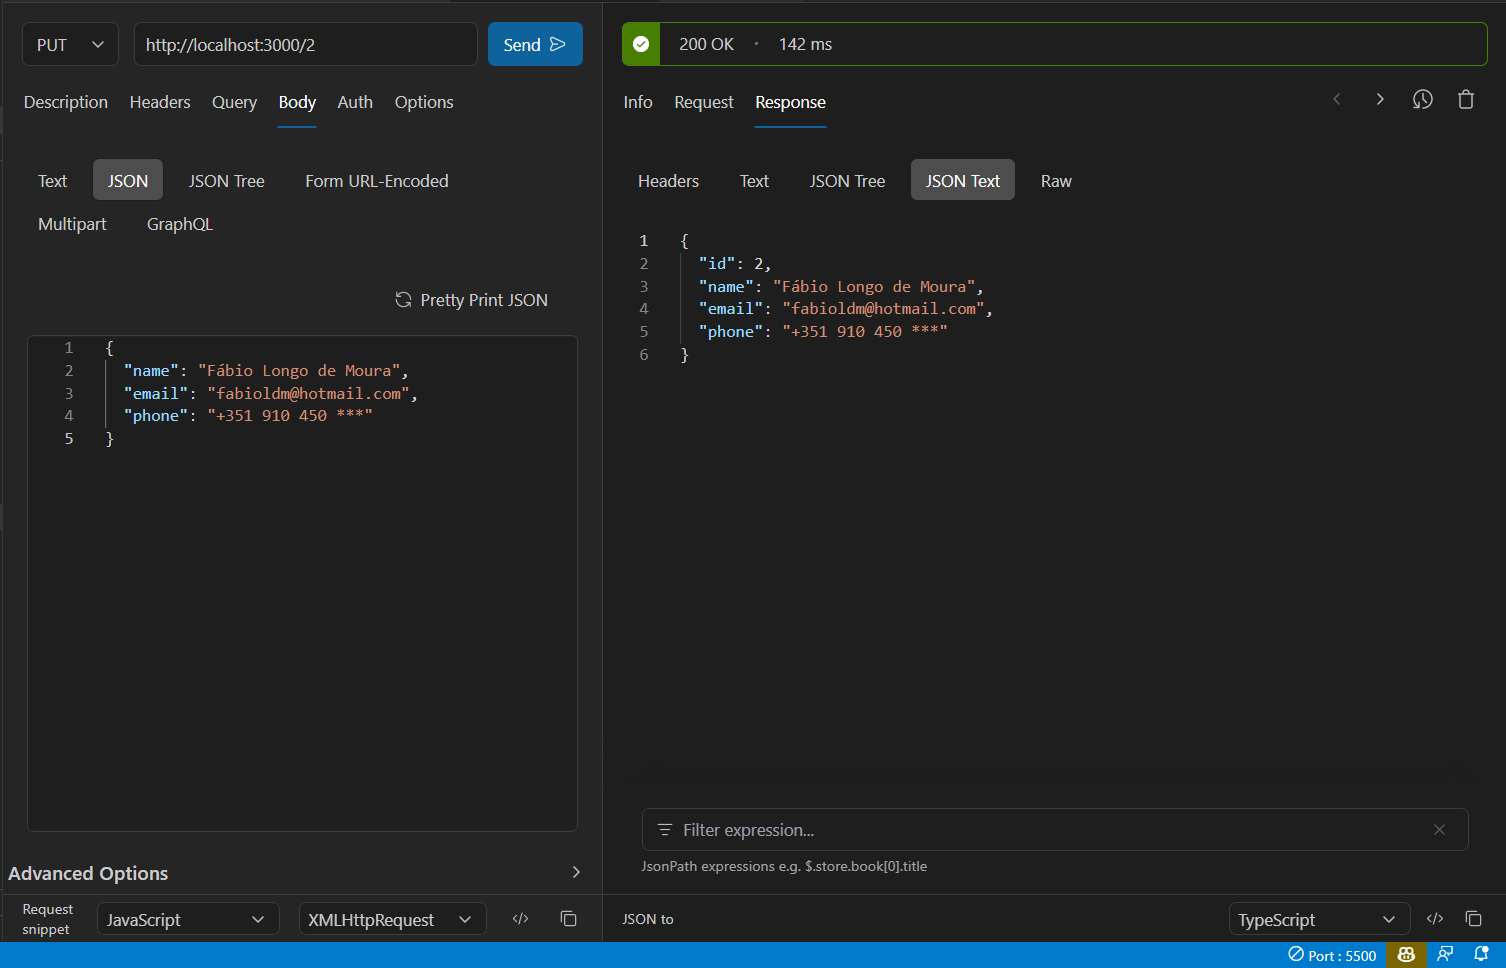Viewport: 1506px width, 968px height.
Task: Copy the request snippet
Action: (568, 919)
